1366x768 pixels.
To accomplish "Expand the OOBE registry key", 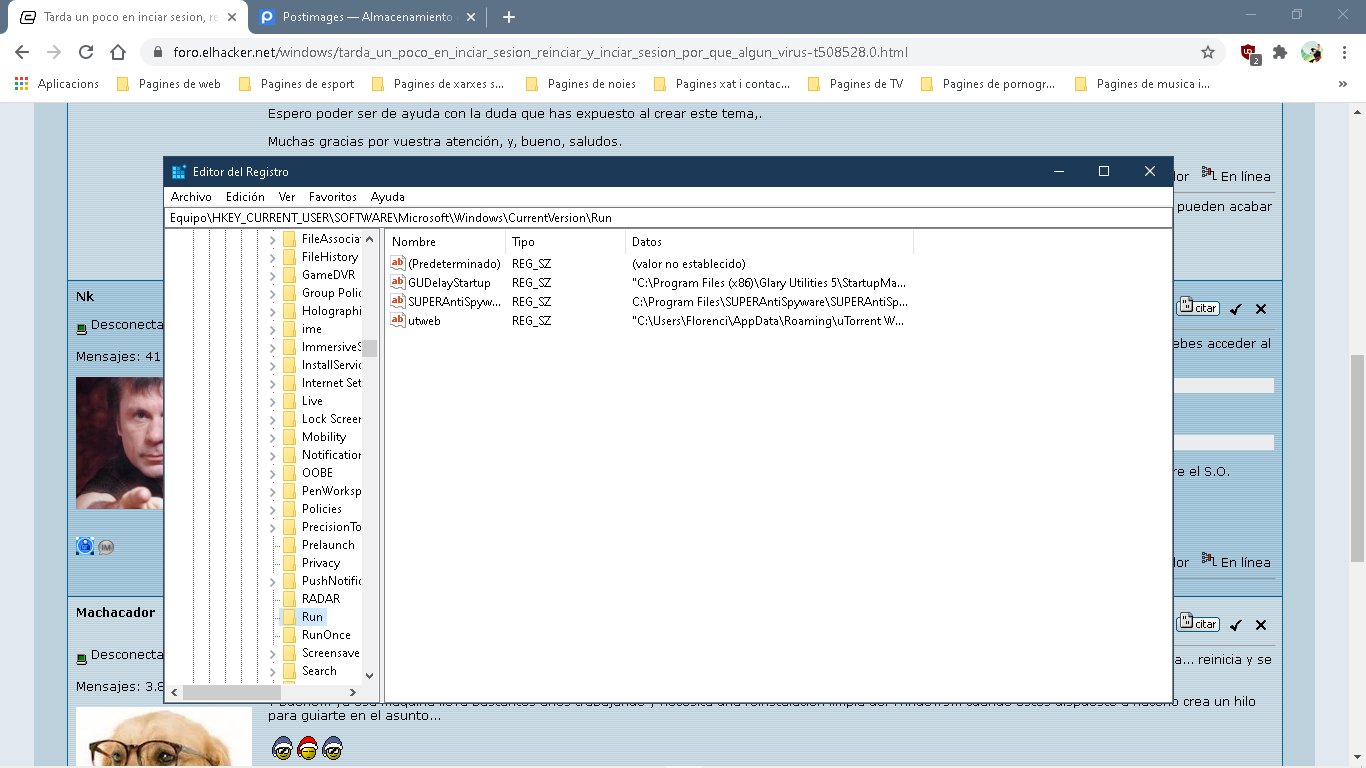I will 273,473.
